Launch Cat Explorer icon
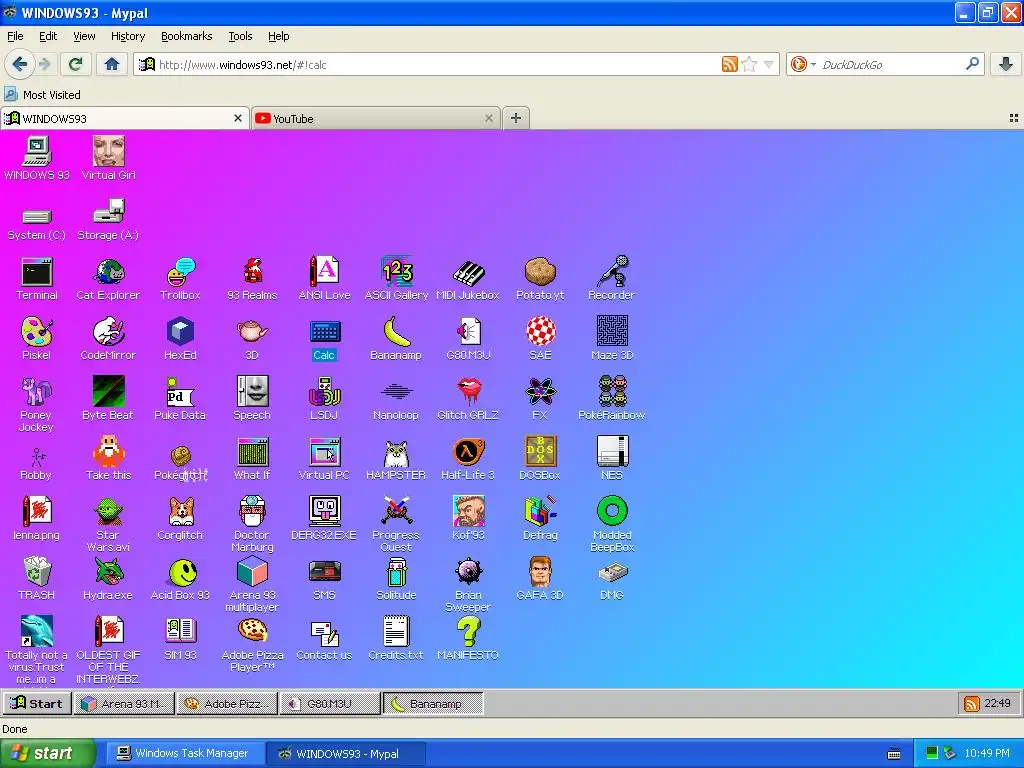The height and width of the screenshot is (768, 1024). 108,279
